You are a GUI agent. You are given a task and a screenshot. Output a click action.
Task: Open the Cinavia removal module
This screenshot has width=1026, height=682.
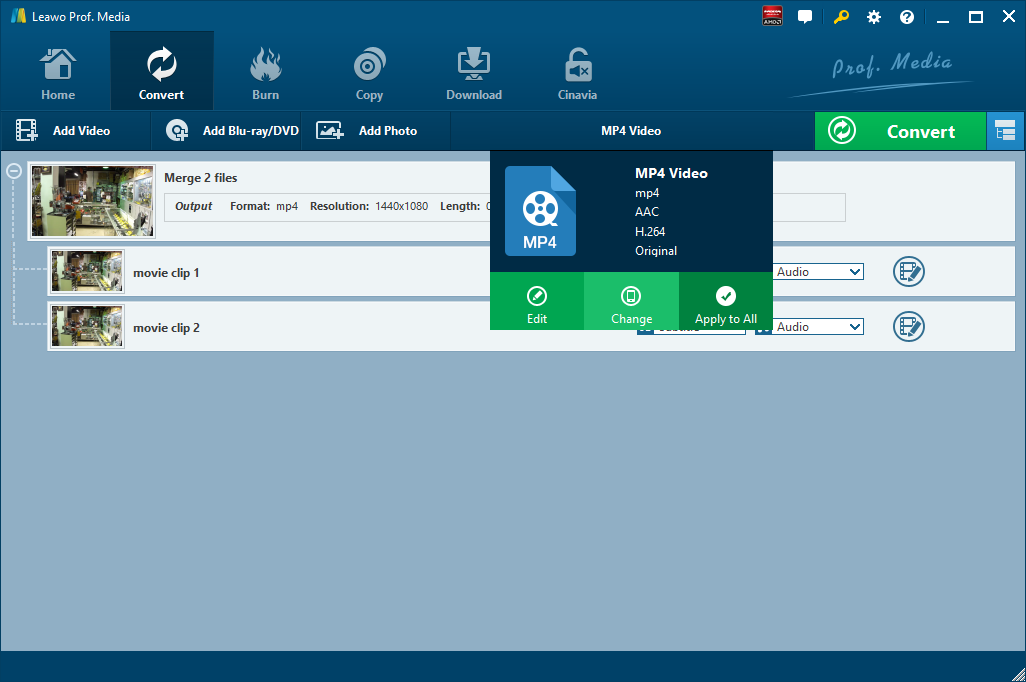577,74
